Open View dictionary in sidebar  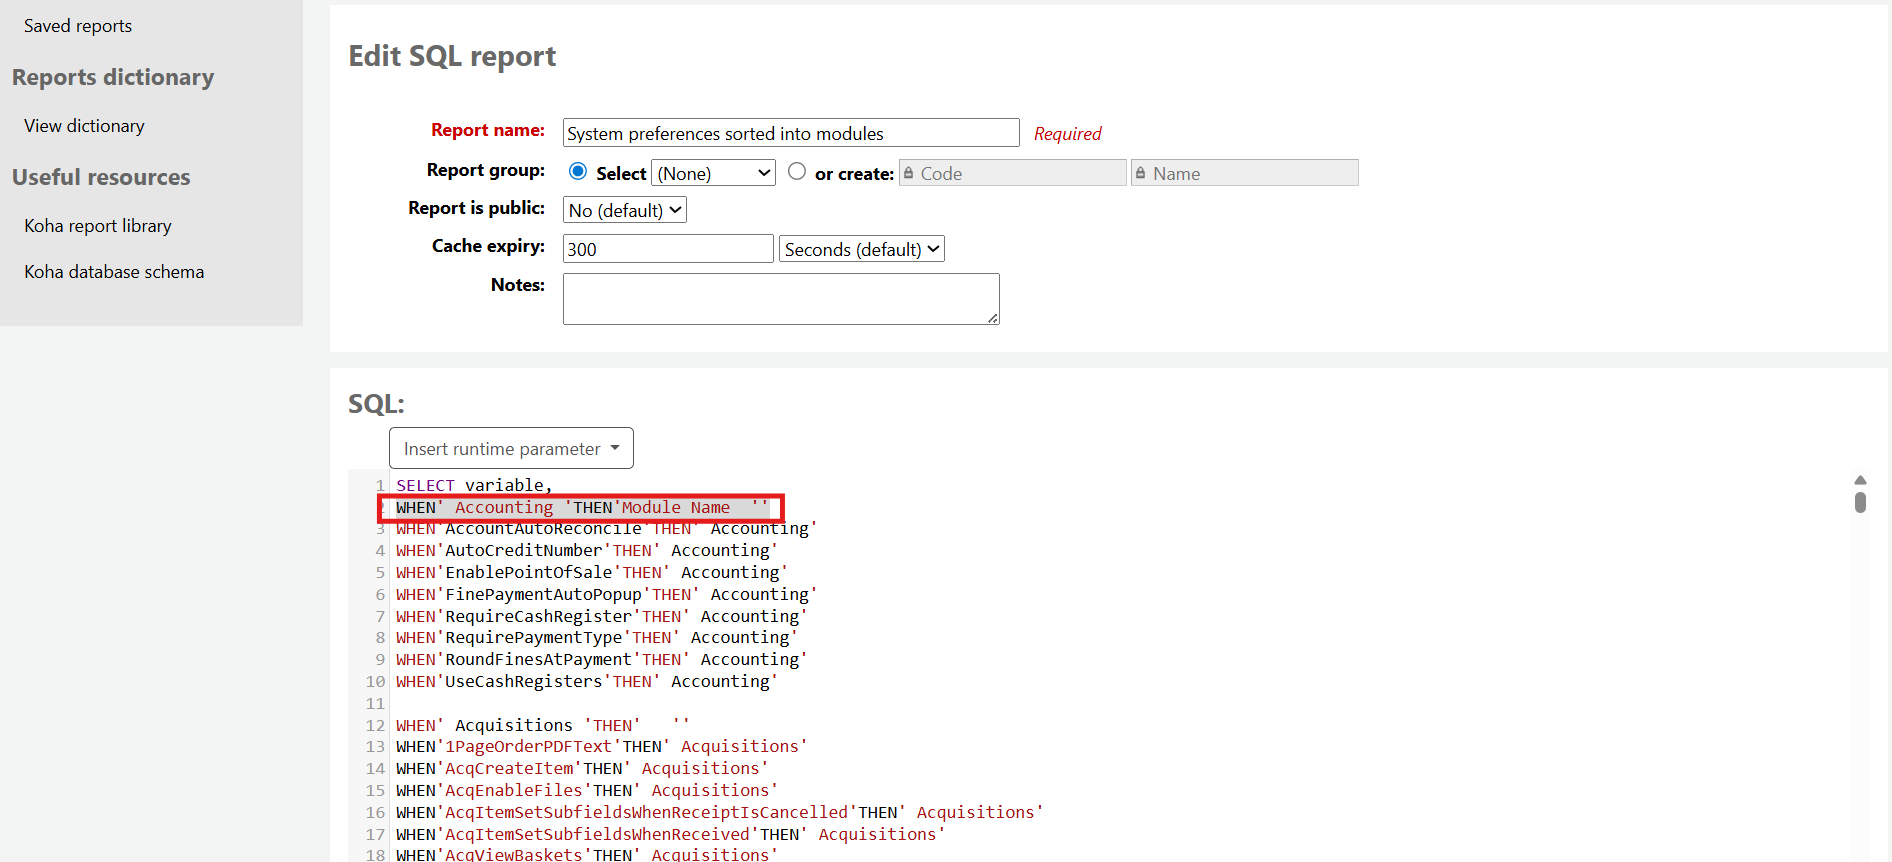(84, 126)
